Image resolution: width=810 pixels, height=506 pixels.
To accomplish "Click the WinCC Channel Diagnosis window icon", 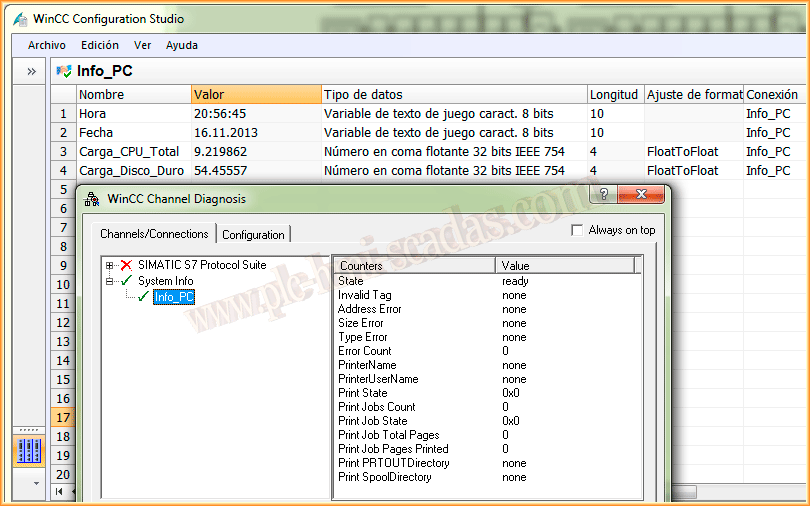I will [x=92, y=199].
